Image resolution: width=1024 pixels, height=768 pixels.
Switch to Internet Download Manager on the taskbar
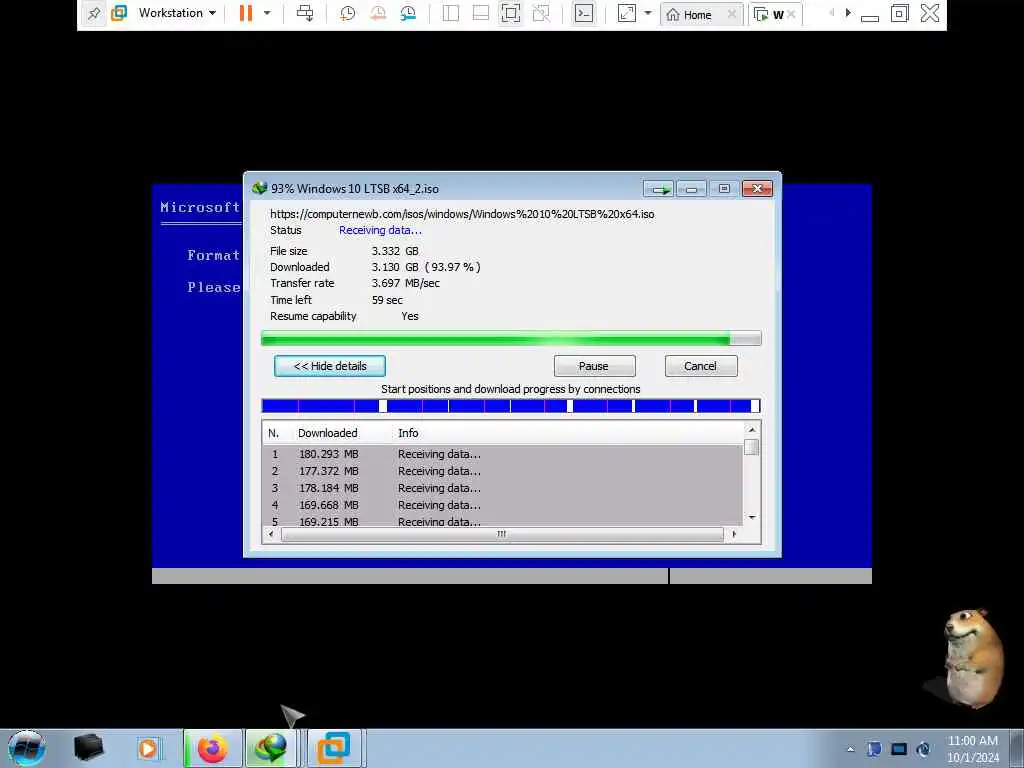tap(270, 748)
